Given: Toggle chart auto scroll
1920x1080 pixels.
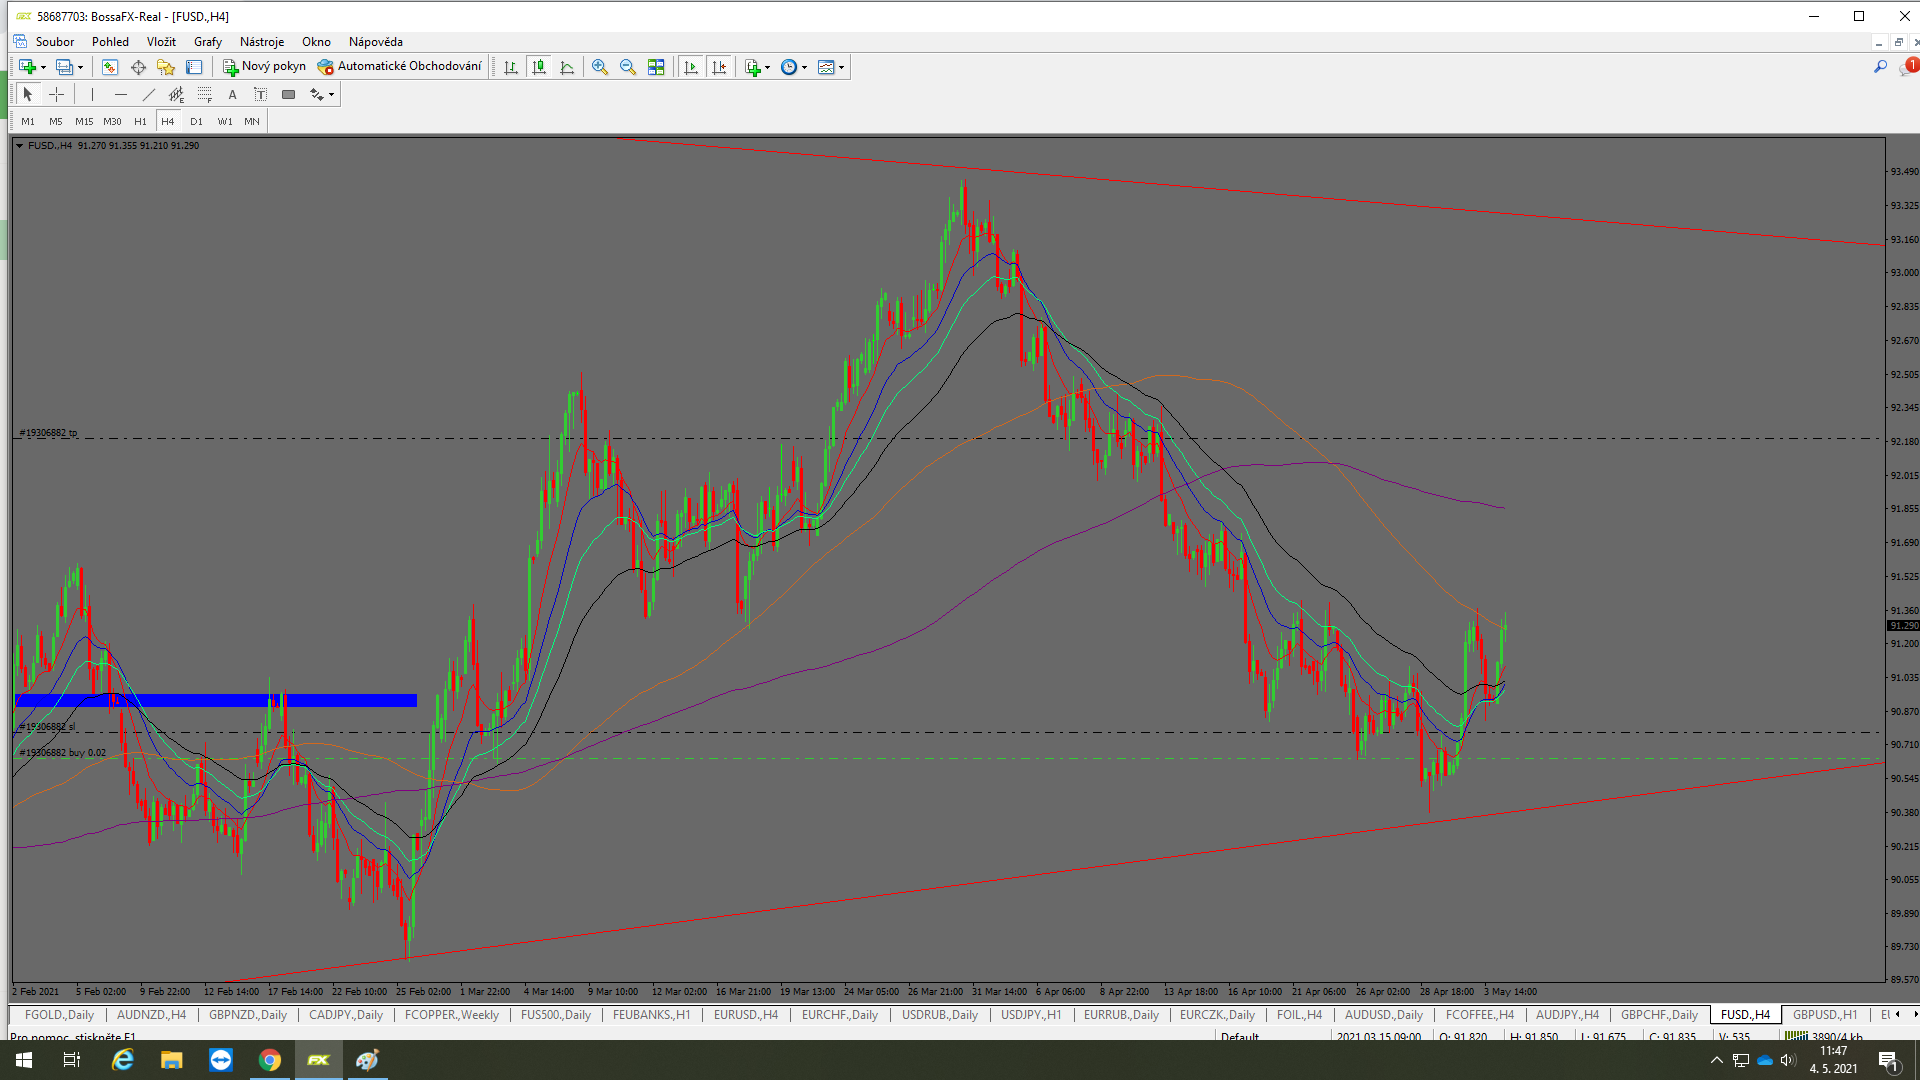Looking at the screenshot, I should 691,67.
